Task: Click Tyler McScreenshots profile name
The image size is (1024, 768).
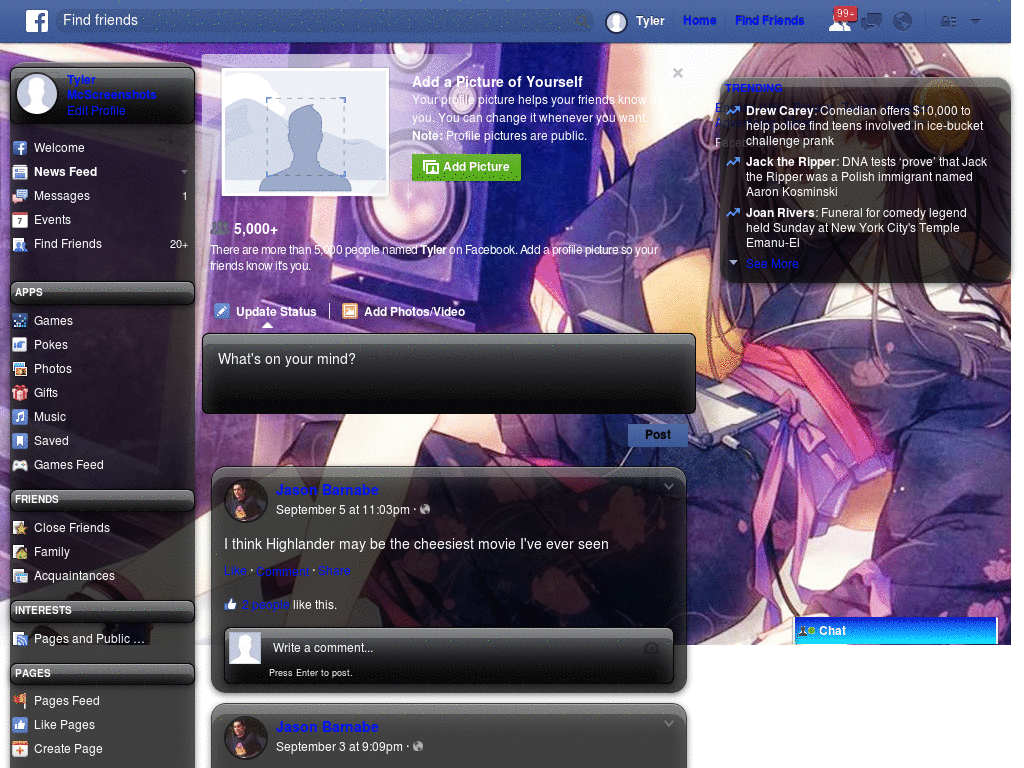Action: [112, 87]
